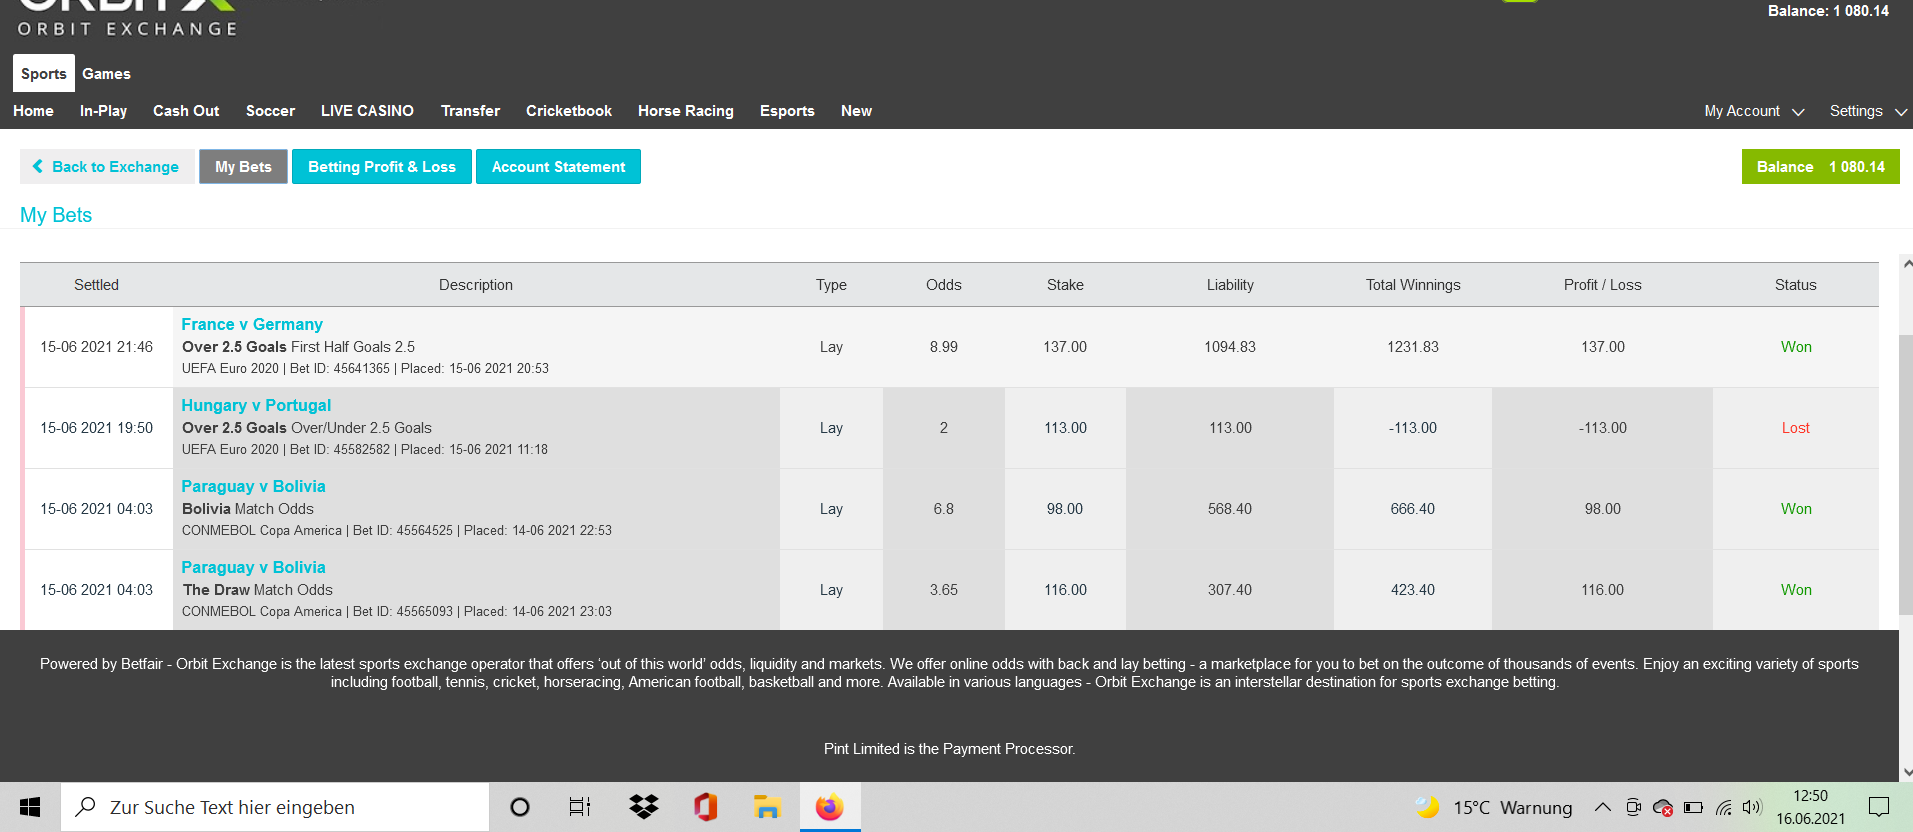Viewport: 1913px width, 832px height.
Task: Click the Orbit Exchange logo
Action: tap(127, 19)
